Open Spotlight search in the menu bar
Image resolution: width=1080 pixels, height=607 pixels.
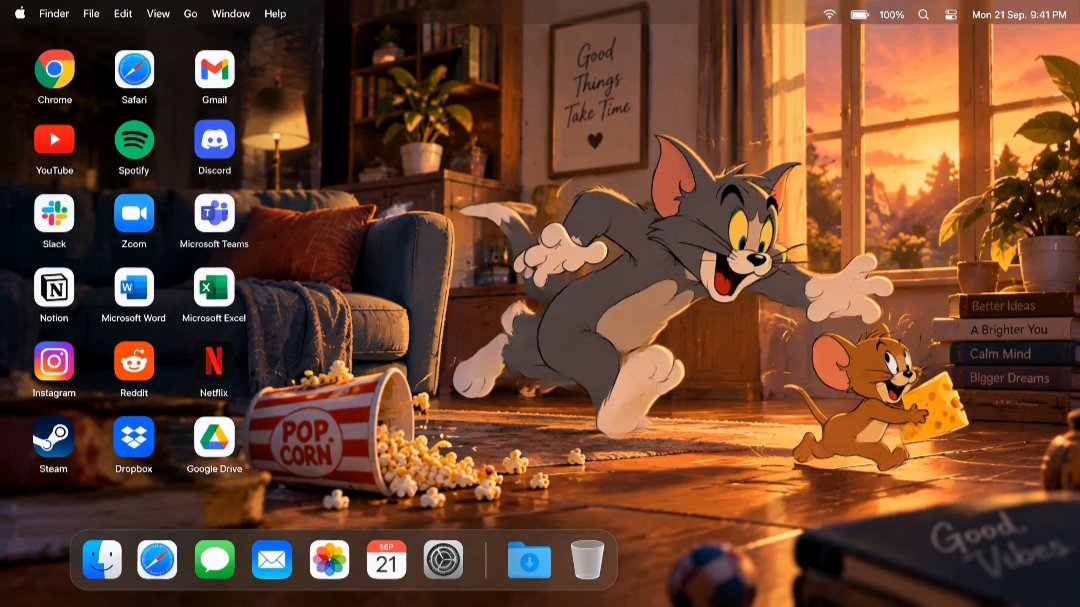pyautogui.click(x=924, y=14)
